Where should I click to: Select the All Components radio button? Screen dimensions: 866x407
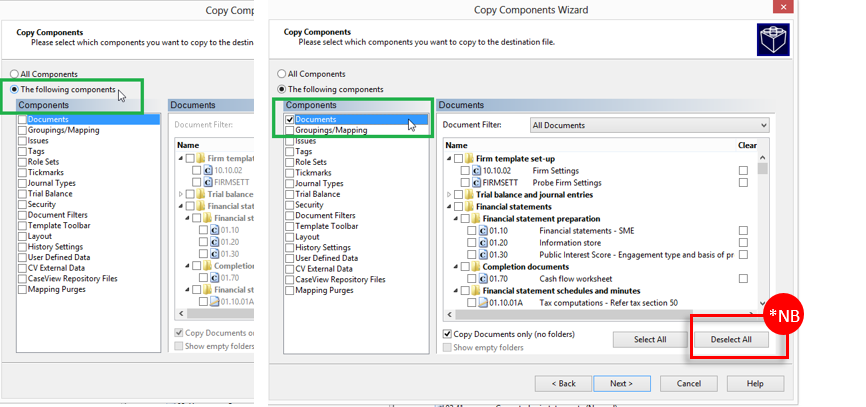tap(282, 74)
